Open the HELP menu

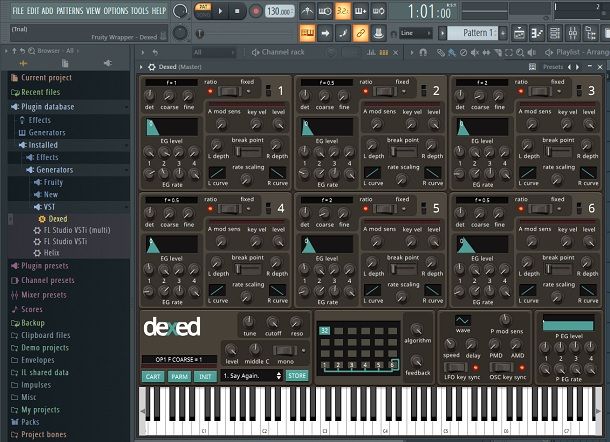click(x=159, y=11)
